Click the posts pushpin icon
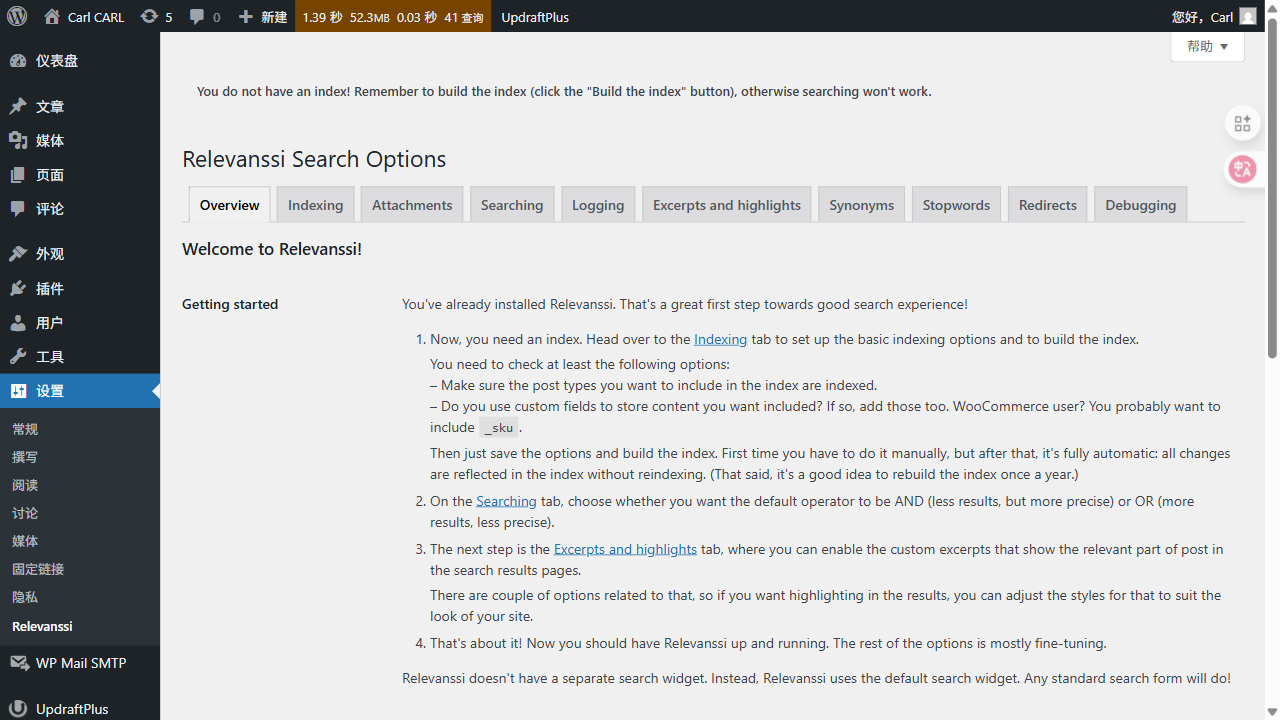This screenshot has height=720, width=1280. coord(18,107)
